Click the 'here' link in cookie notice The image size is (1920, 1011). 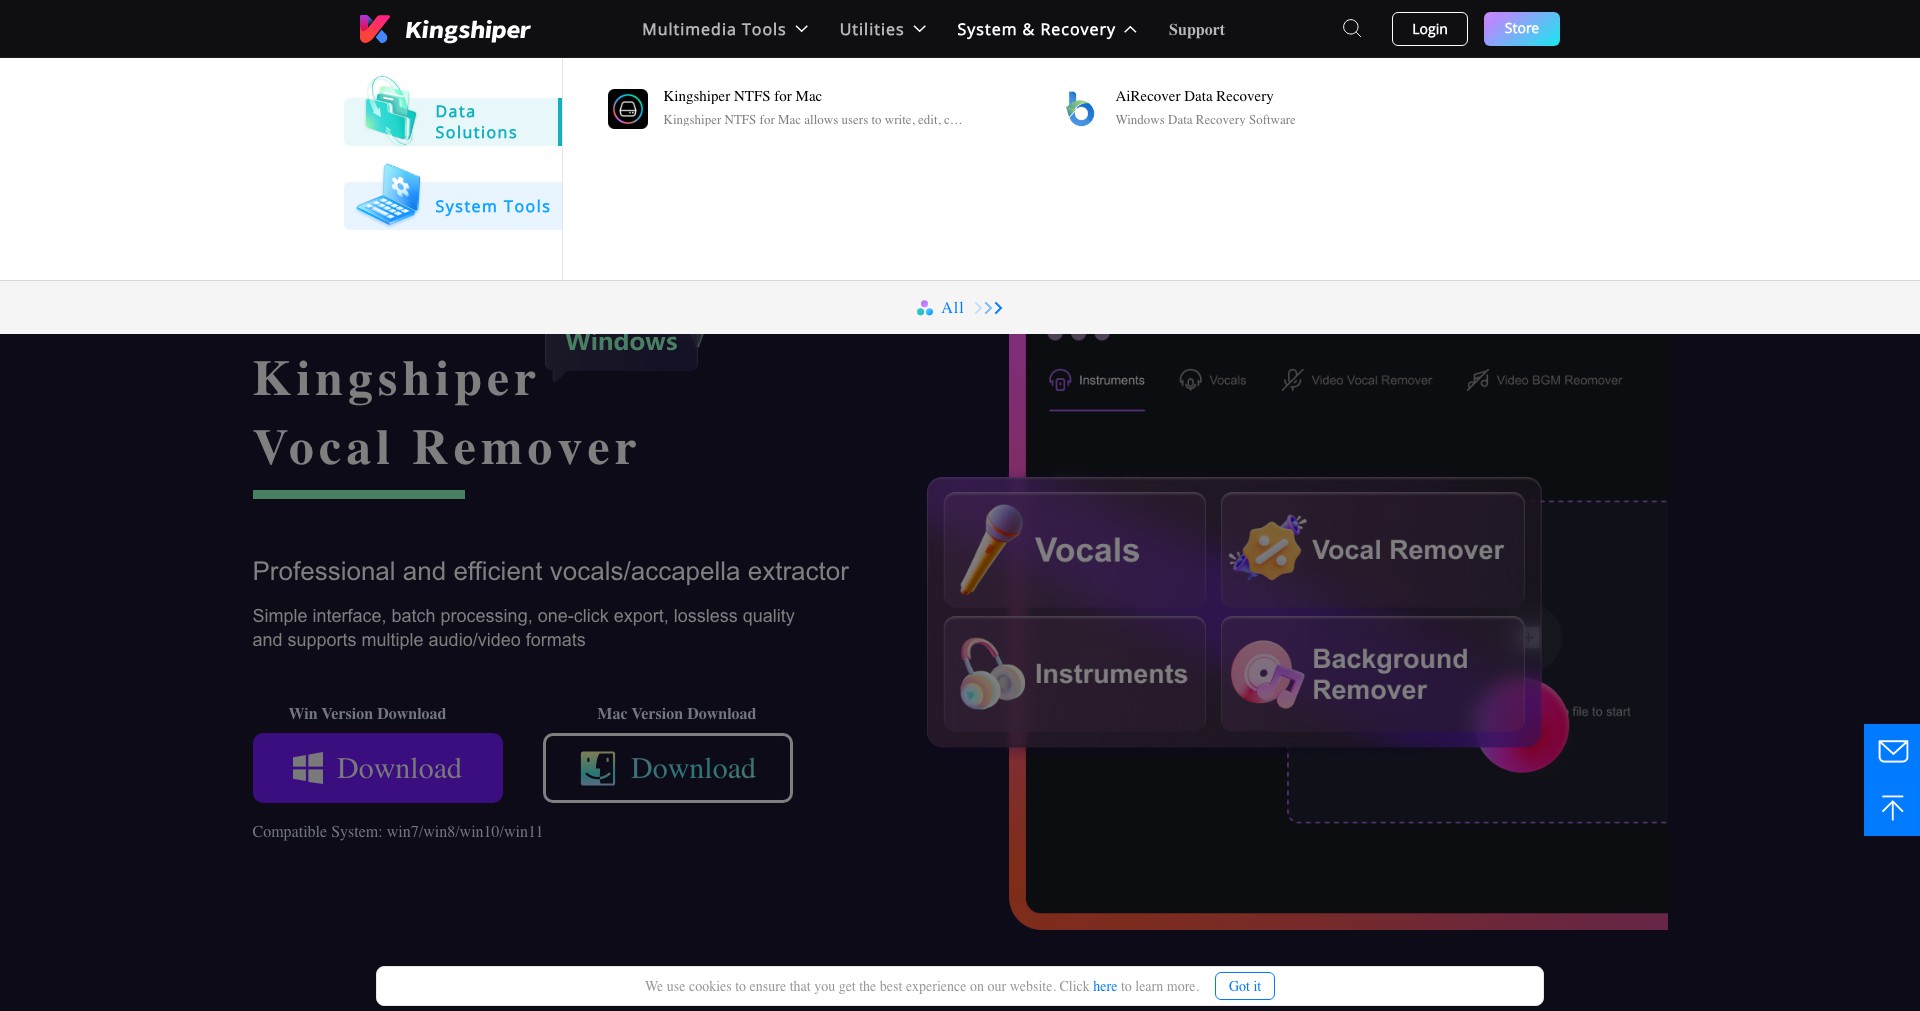click(x=1104, y=986)
